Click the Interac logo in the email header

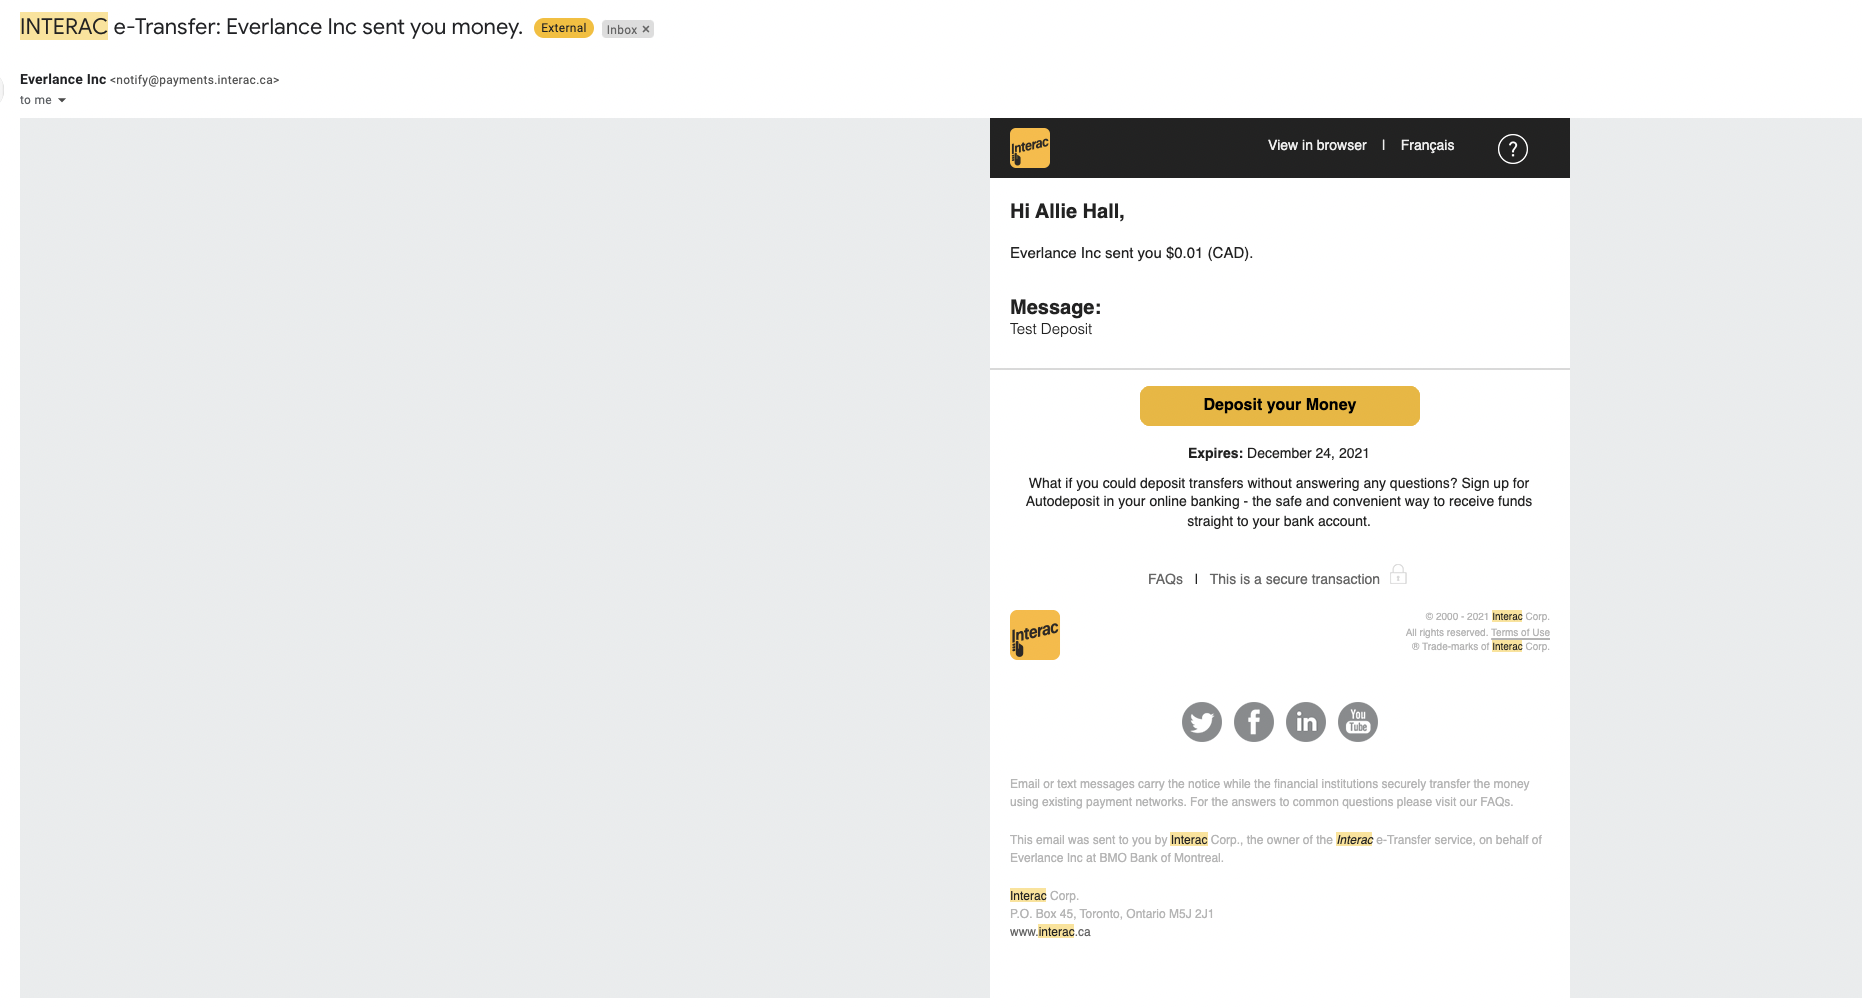coord(1029,148)
